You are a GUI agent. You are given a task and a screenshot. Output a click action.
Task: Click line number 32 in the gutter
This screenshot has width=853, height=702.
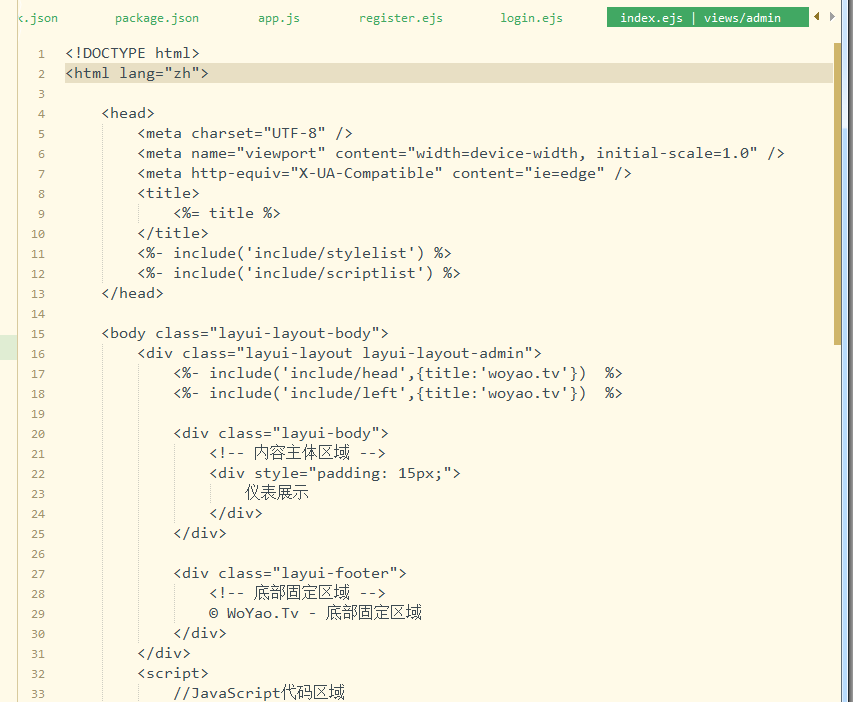click(38, 674)
